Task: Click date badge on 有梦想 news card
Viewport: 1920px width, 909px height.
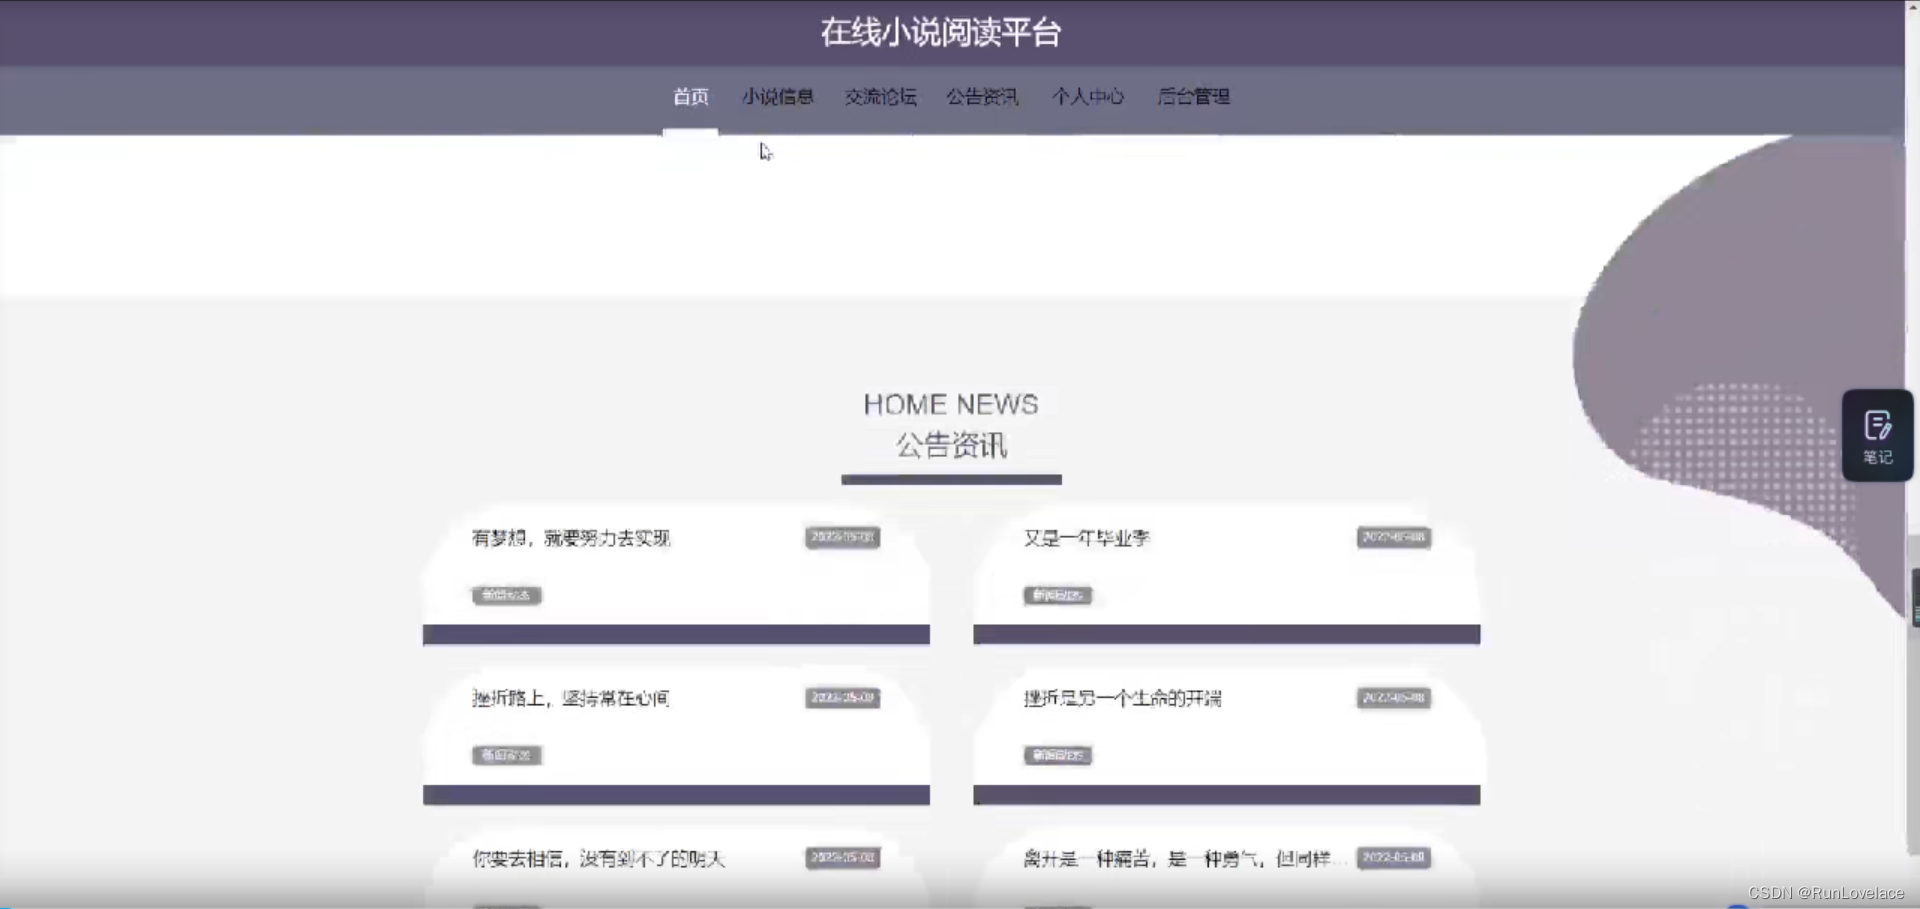Action: pos(842,537)
